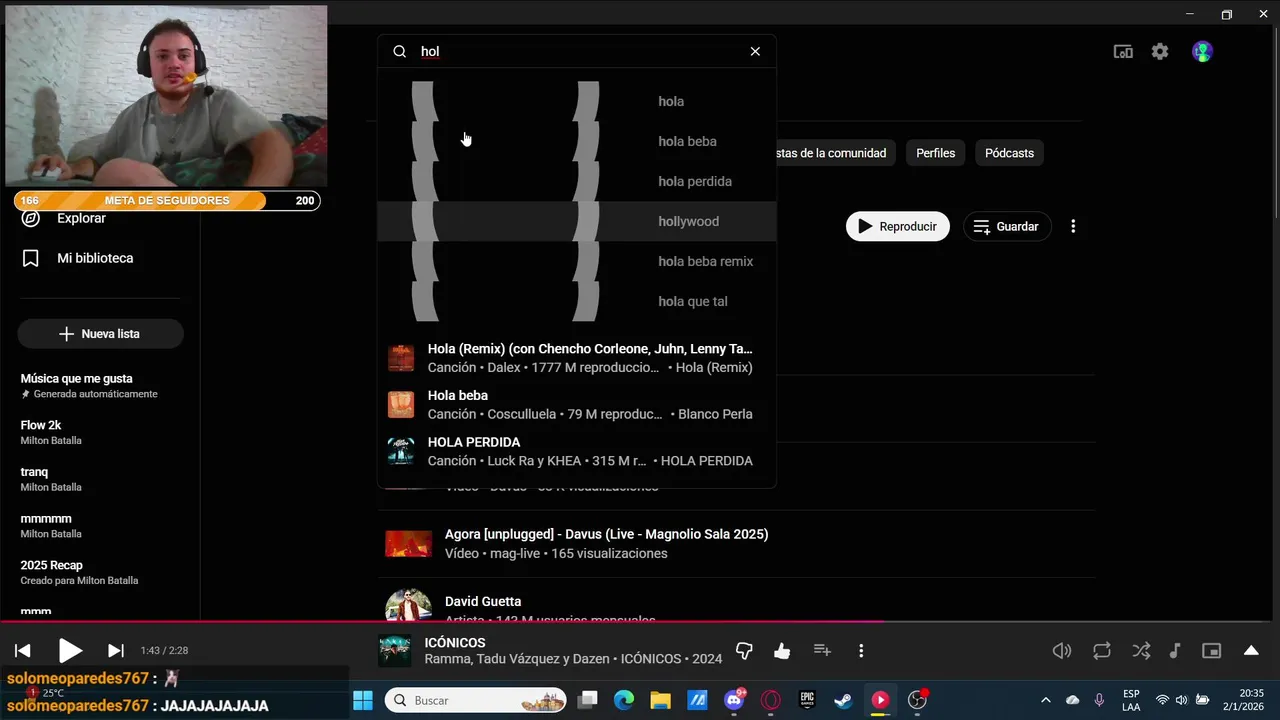
Task: Click the music note icon in the player
Action: point(1175,651)
